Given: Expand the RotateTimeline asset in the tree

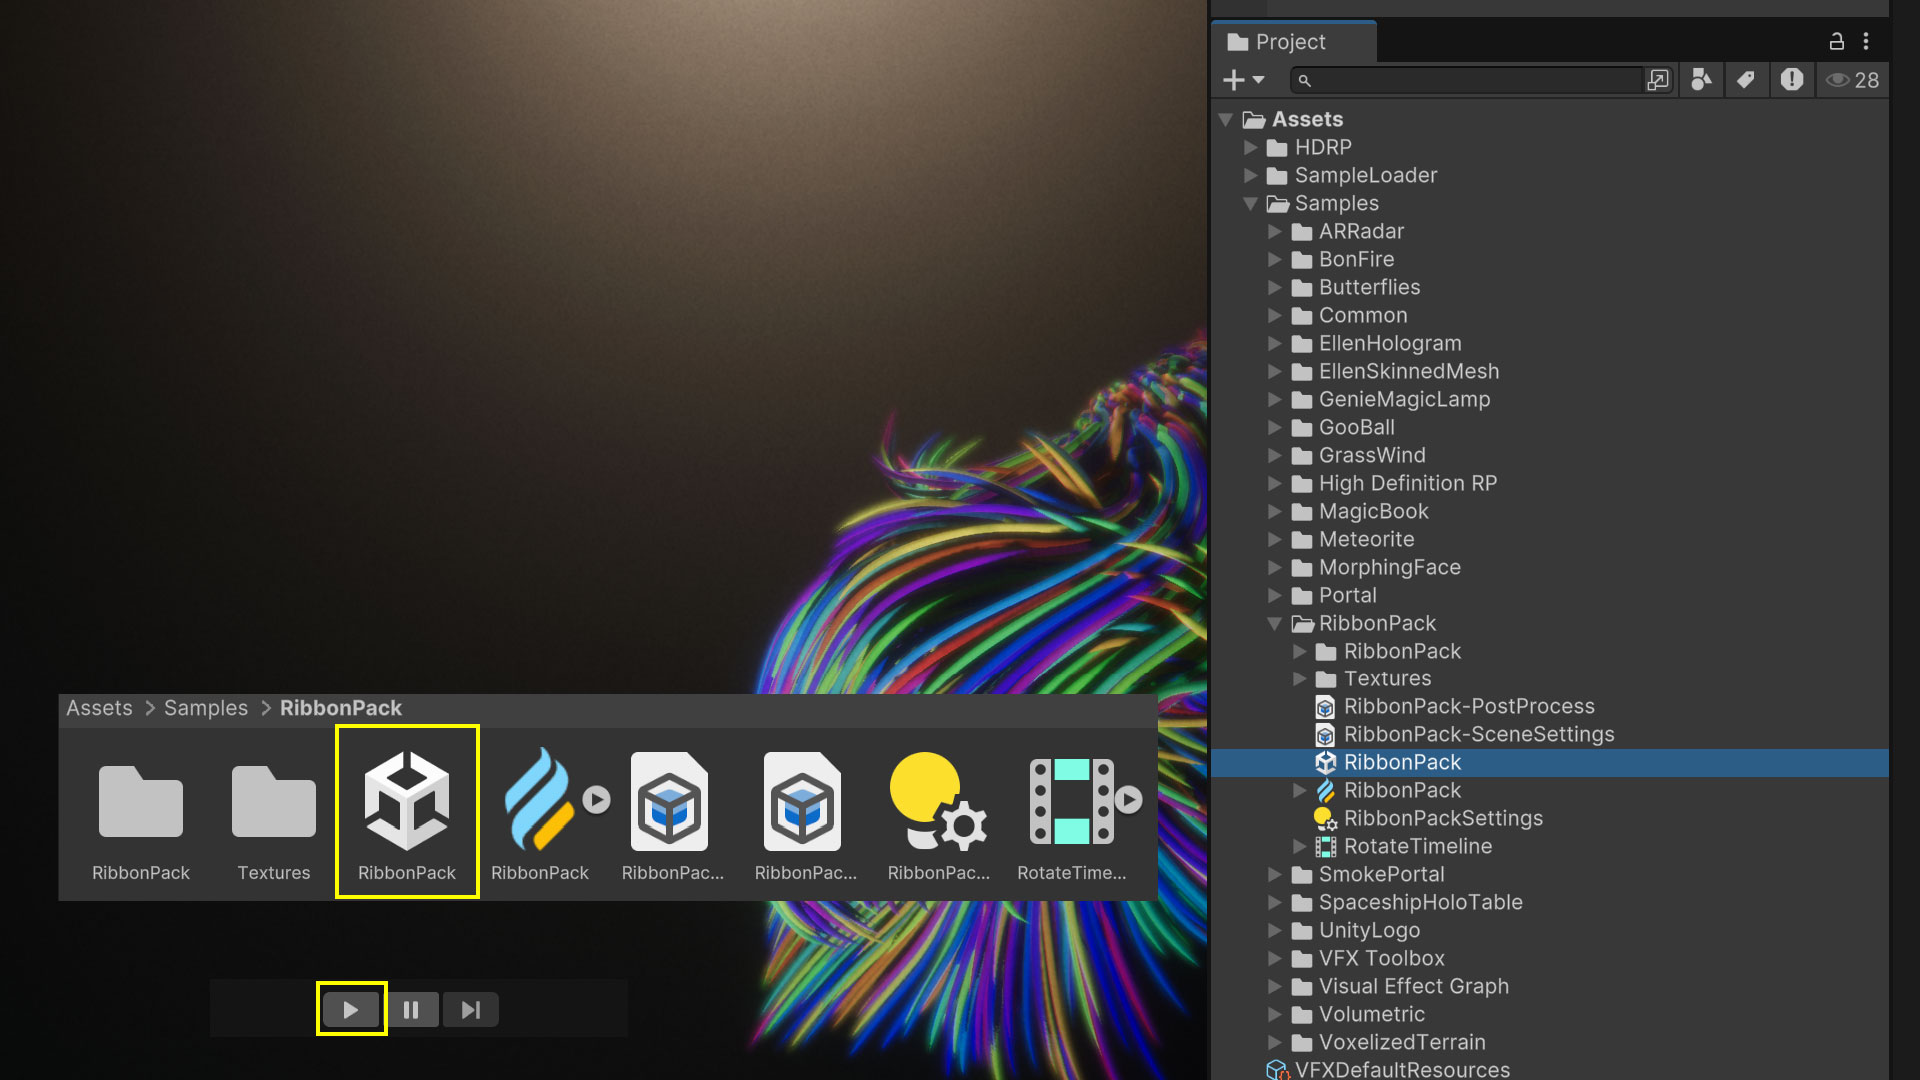Looking at the screenshot, I should tap(1299, 846).
